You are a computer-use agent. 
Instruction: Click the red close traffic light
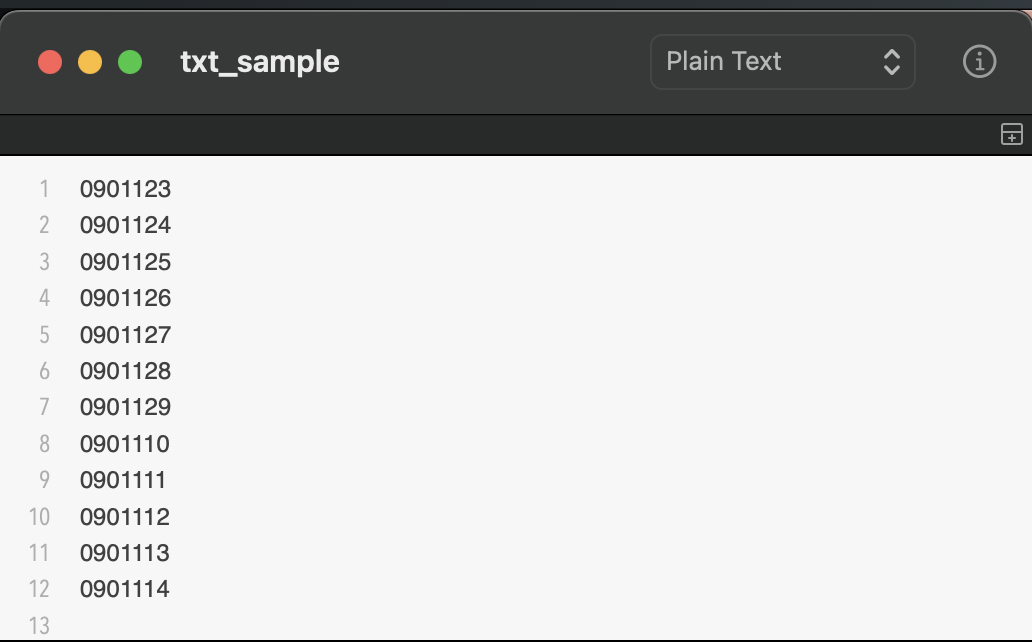click(x=50, y=61)
